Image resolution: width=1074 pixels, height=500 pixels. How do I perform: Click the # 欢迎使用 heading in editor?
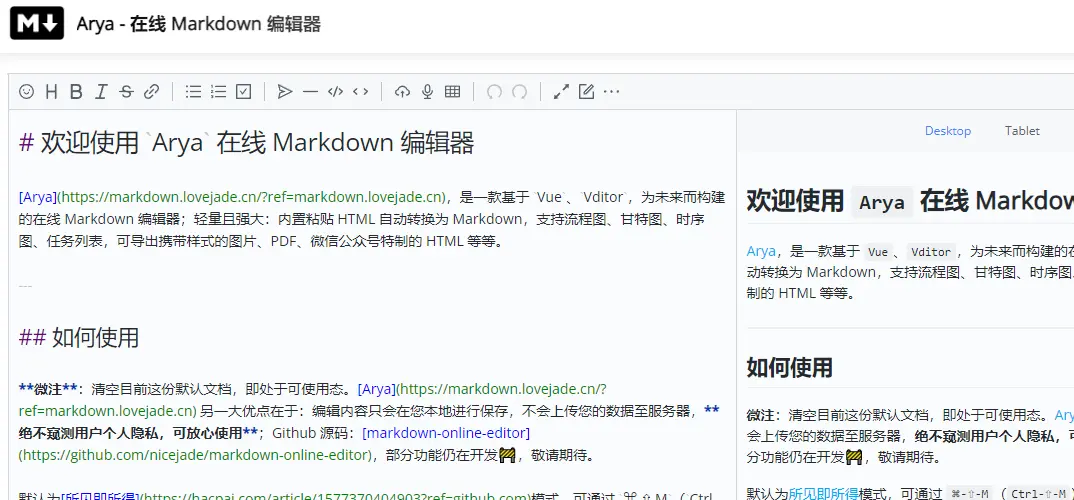click(x=247, y=144)
